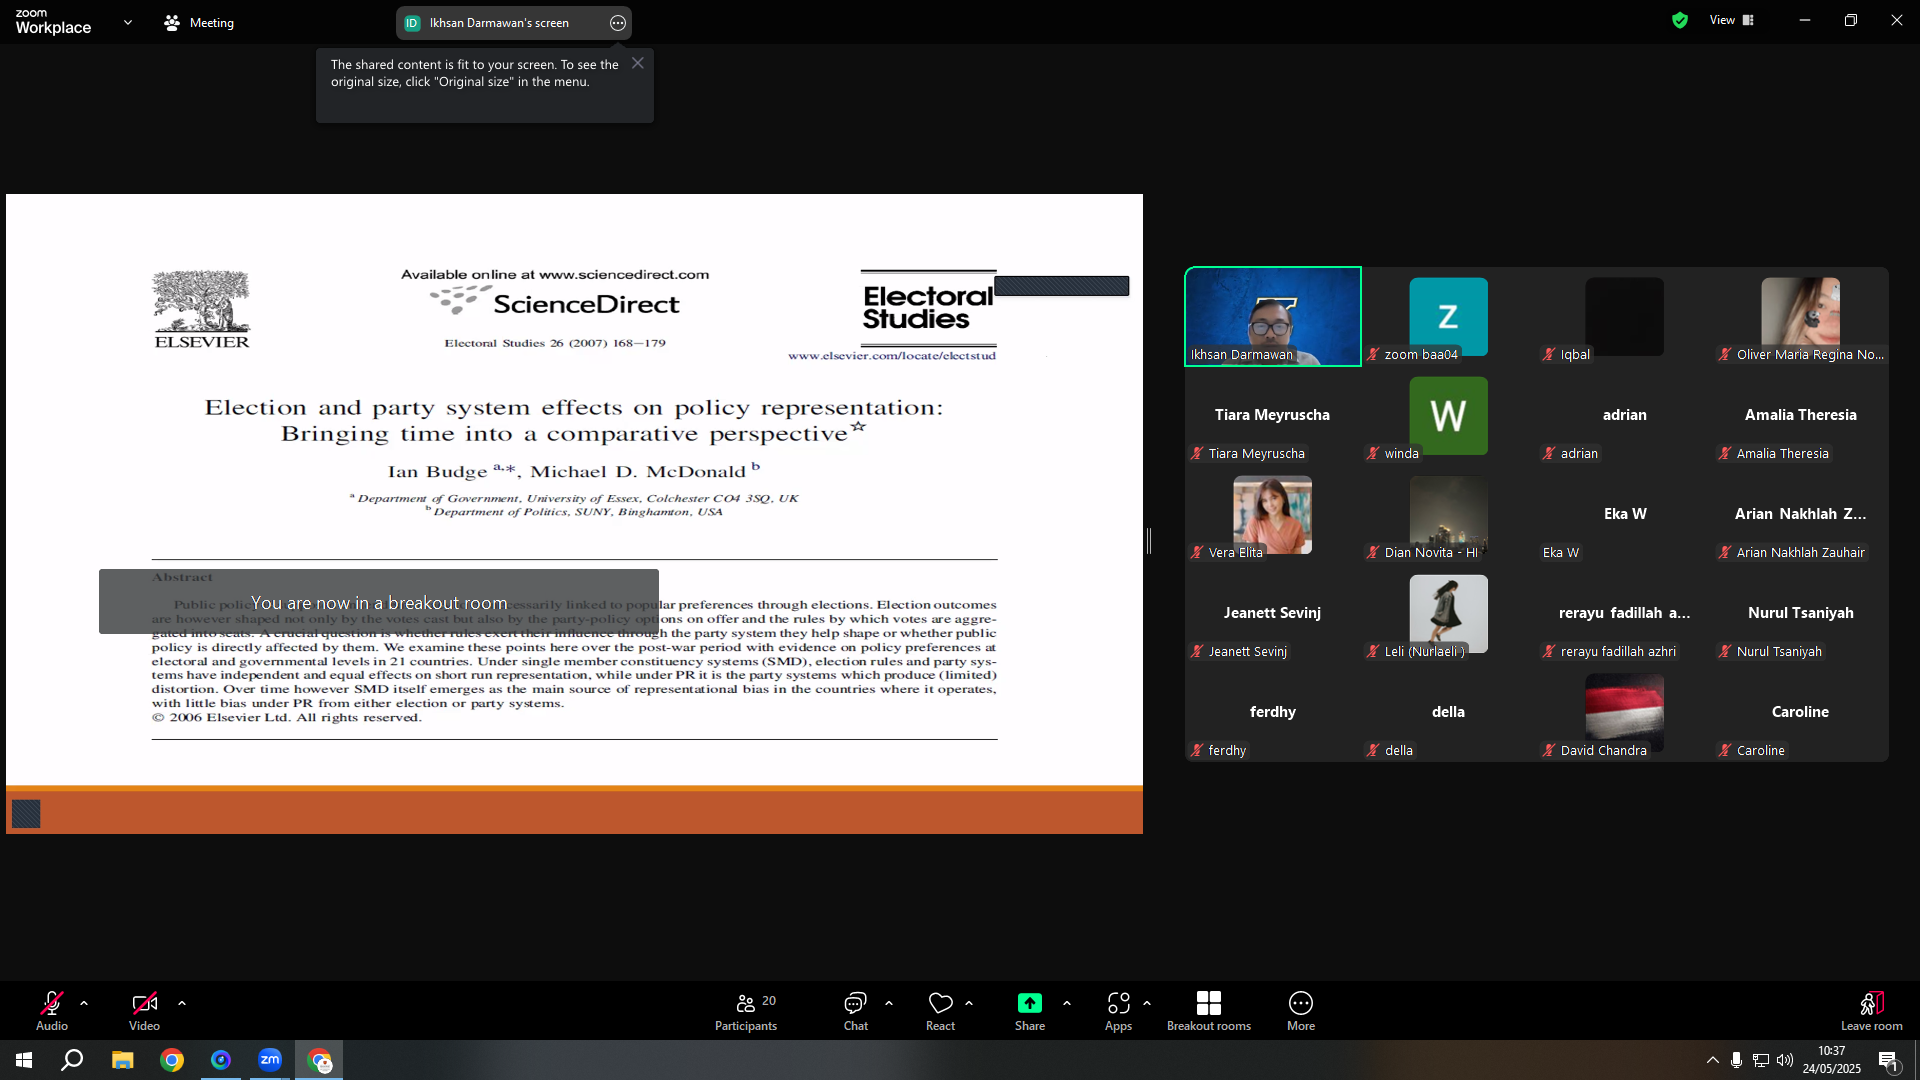Viewport: 1920px width, 1080px height.
Task: Open the notification center icon
Action: coord(1888,1060)
